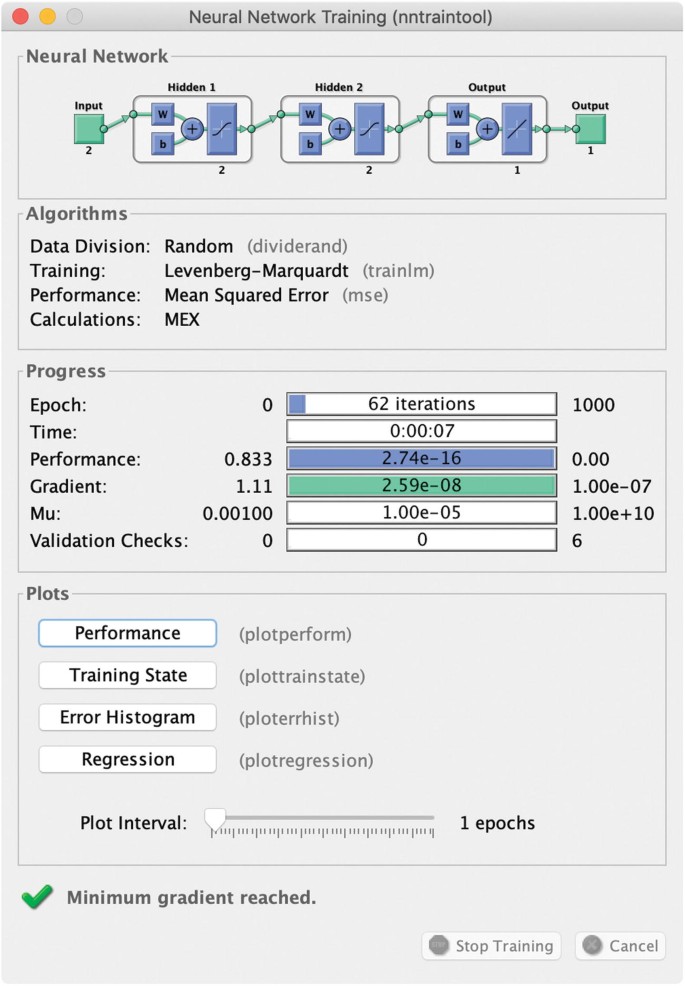Open the Regression plot

(127, 759)
